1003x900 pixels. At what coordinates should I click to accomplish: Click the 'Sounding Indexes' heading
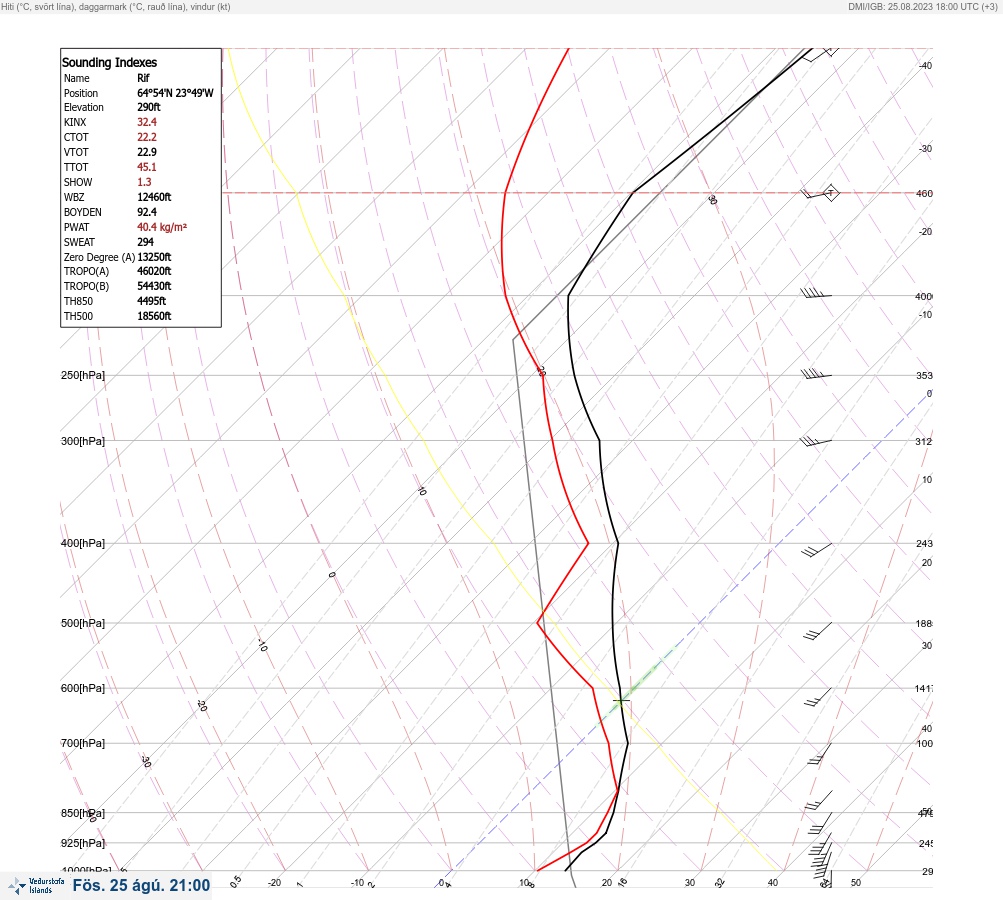tap(109, 63)
